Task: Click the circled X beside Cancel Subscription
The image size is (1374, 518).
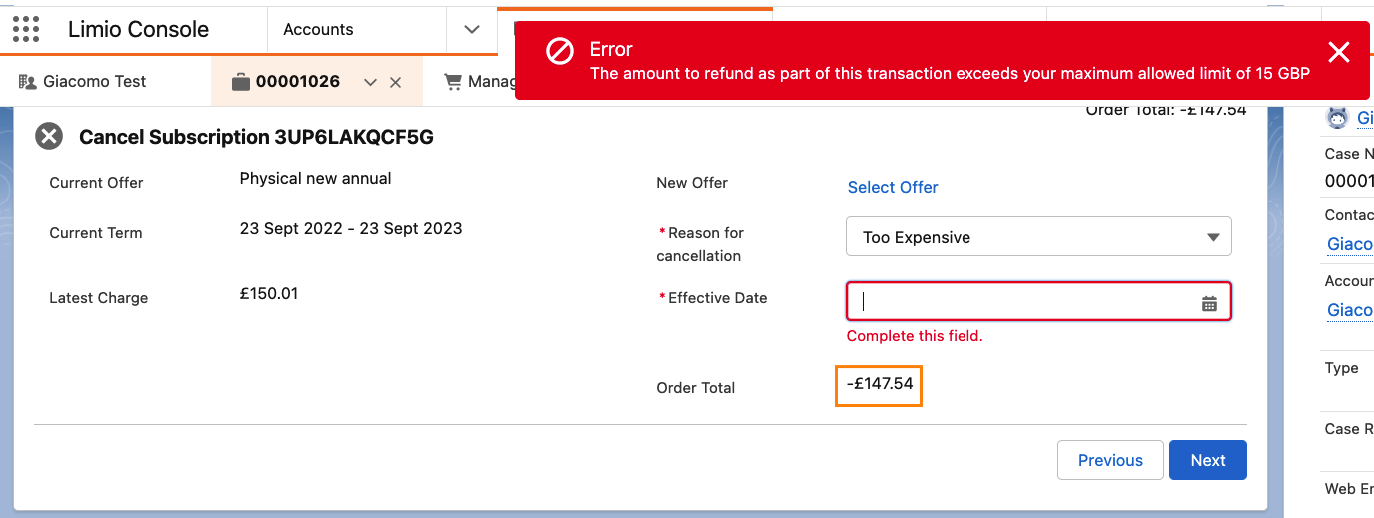Action: click(49, 137)
